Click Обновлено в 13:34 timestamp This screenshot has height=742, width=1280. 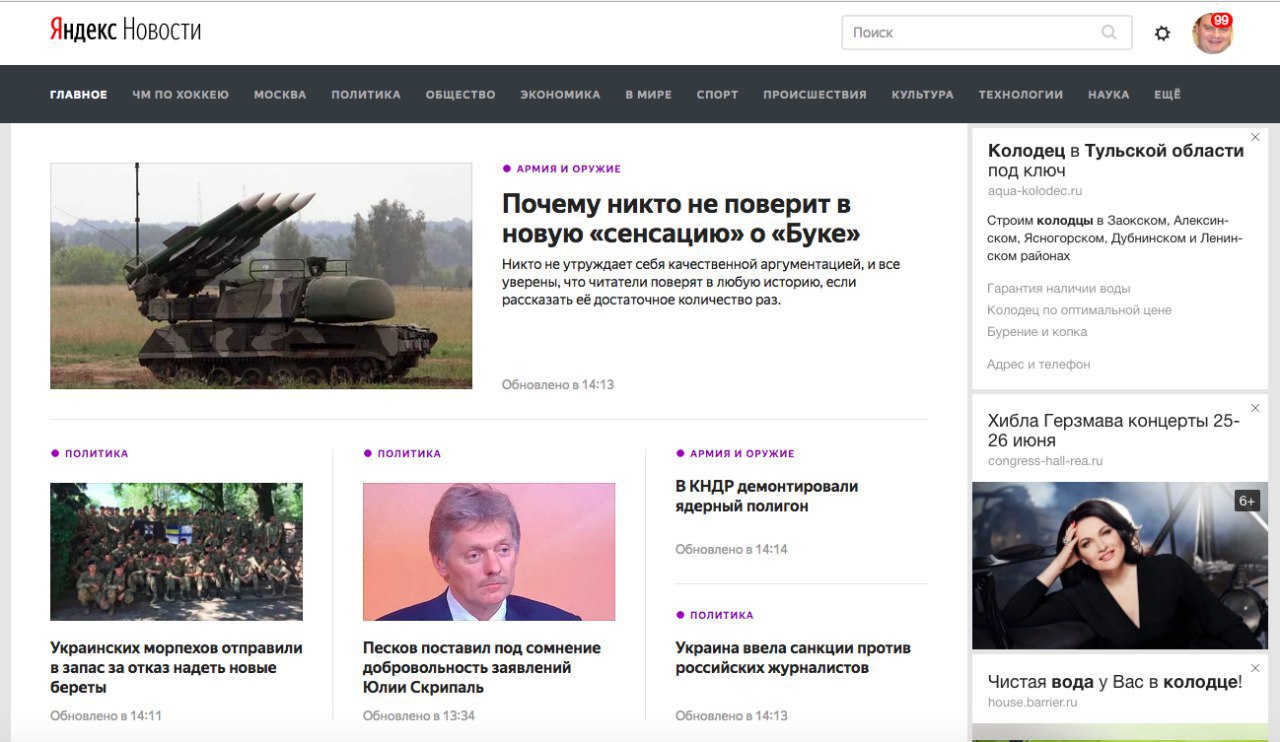tap(419, 716)
